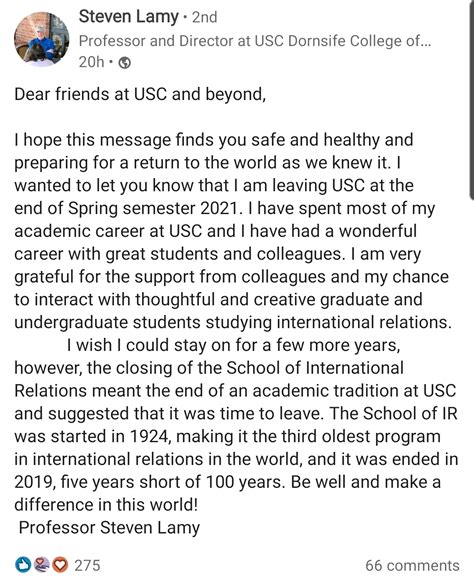Click the 'difference in this world!' line
Image resolution: width=474 pixels, height=583 pixels.
tap(106, 505)
